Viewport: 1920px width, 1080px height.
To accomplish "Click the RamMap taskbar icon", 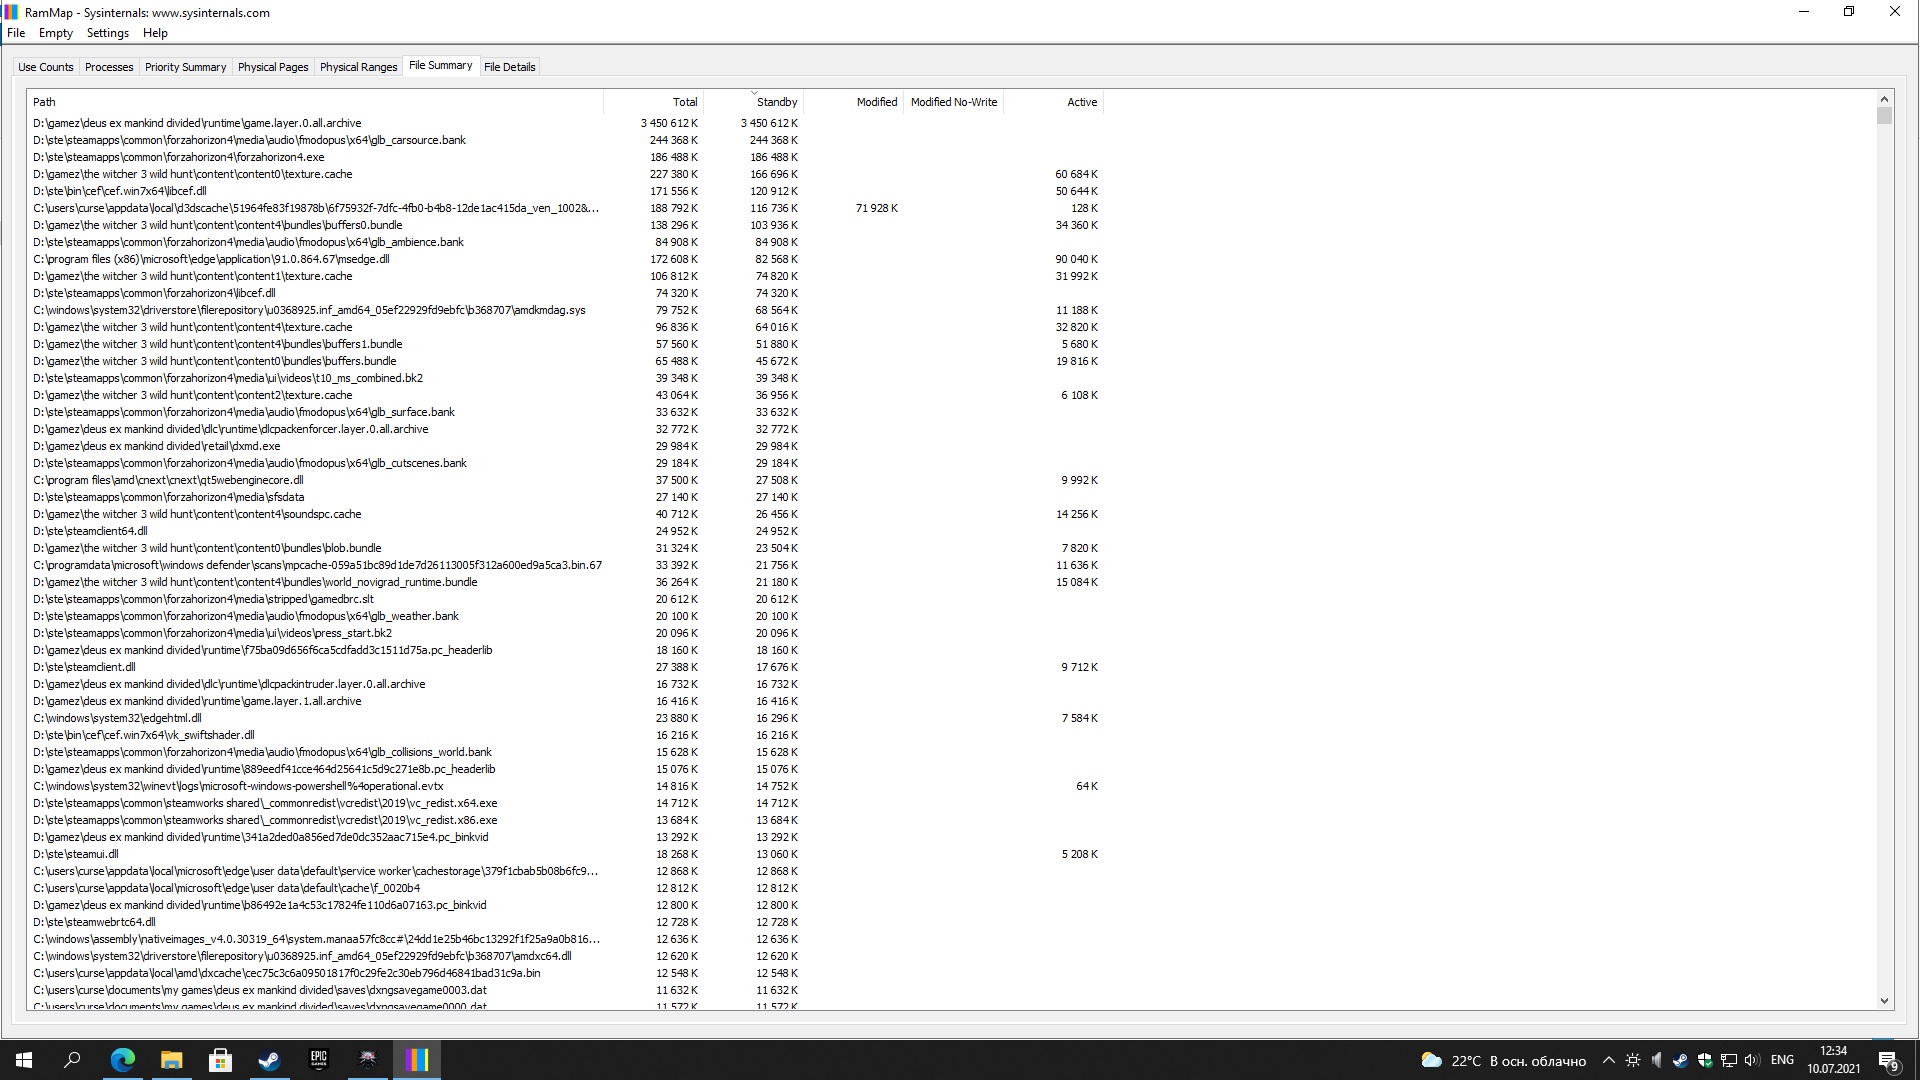I will [x=417, y=1060].
